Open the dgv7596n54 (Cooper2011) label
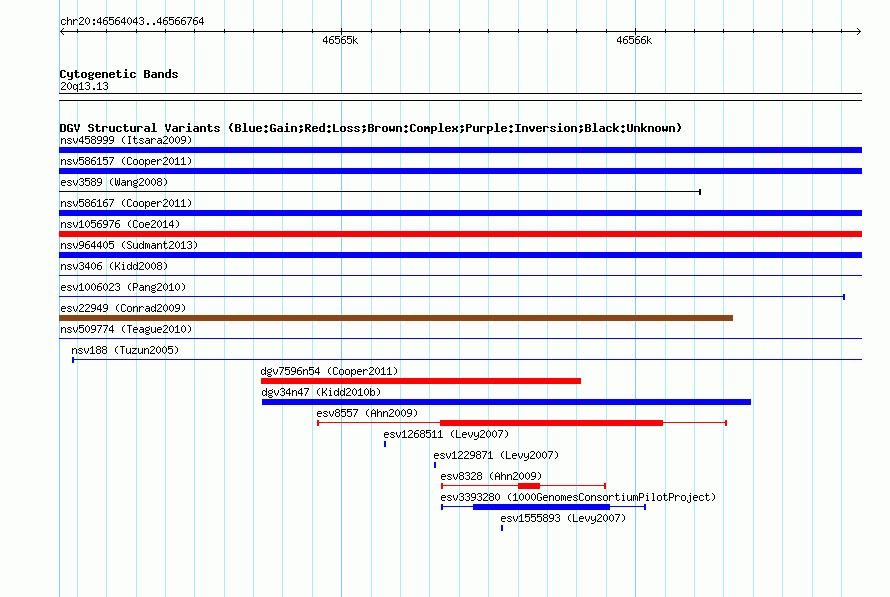This screenshot has width=890, height=597. [329, 371]
